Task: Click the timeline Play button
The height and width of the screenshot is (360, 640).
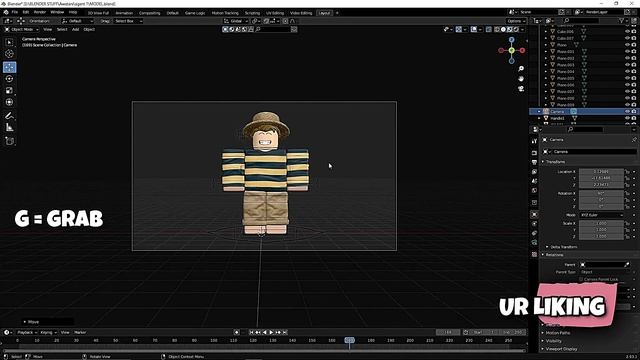Action: (271, 332)
